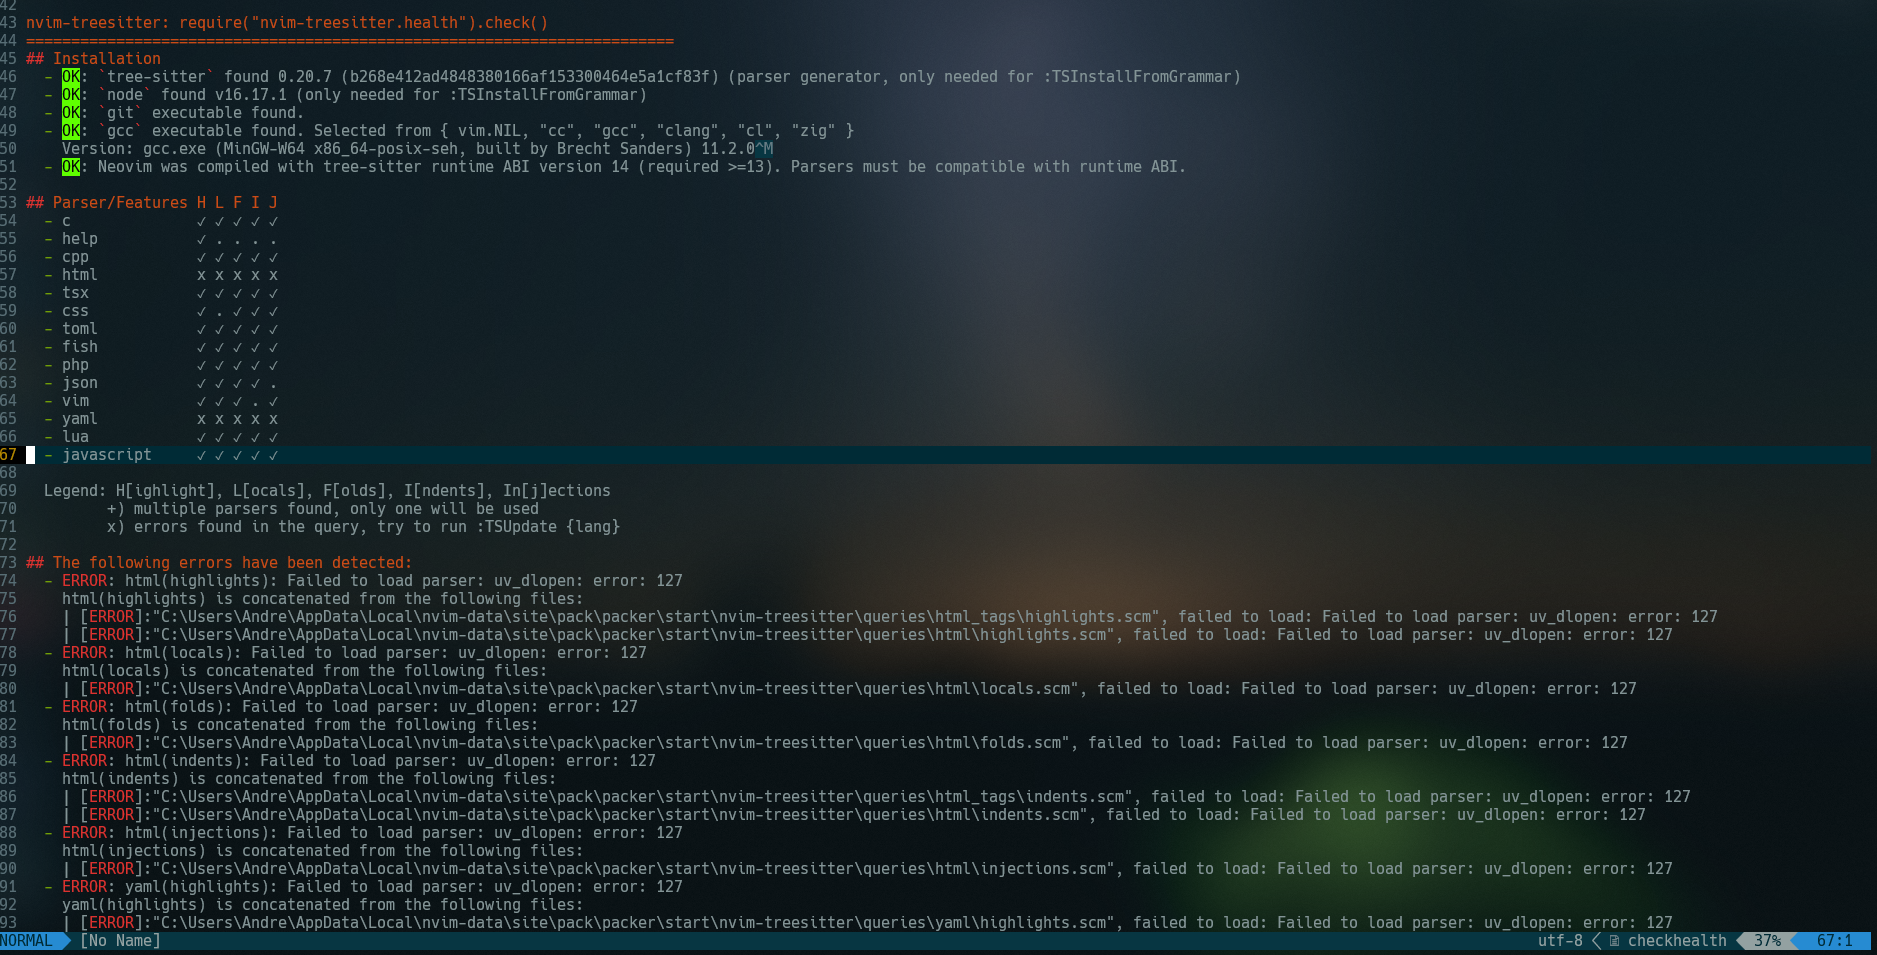Expand the Installation section heading
The height and width of the screenshot is (955, 1877).
click(x=95, y=58)
